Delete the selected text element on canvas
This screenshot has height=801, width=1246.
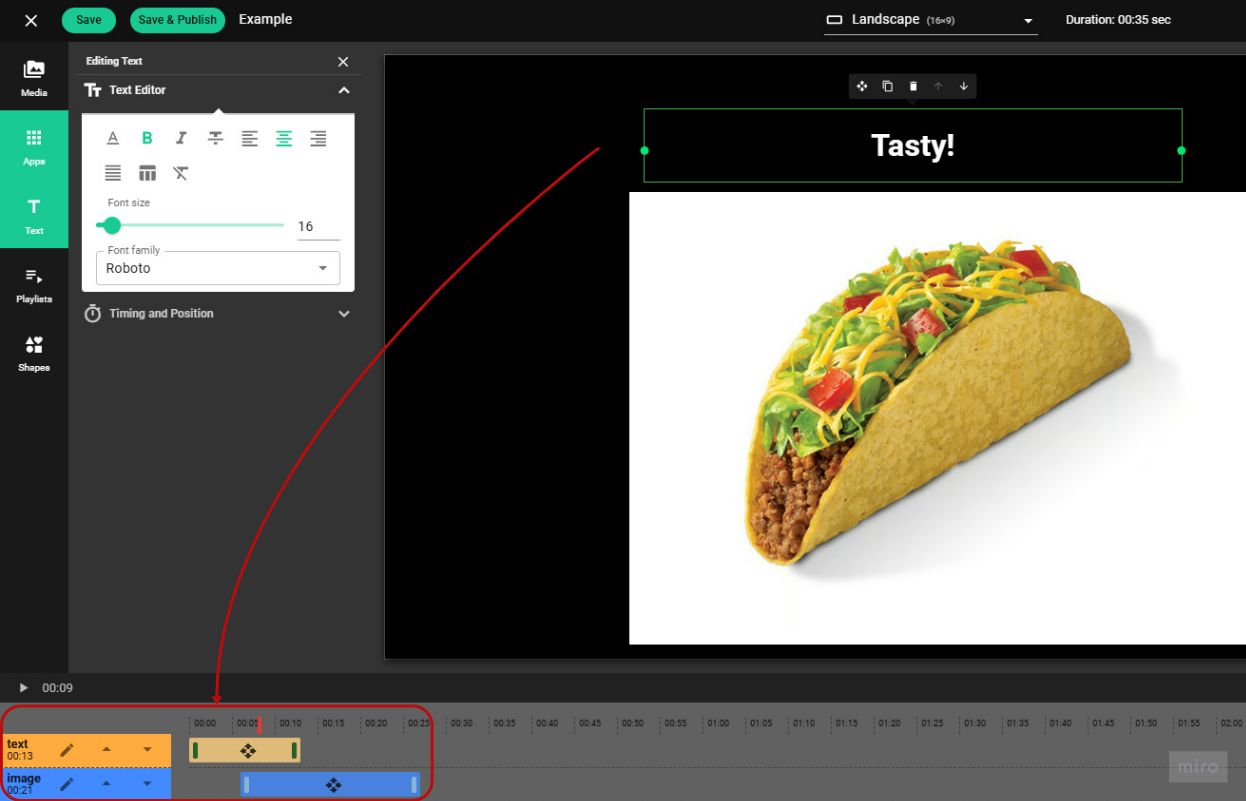point(913,87)
